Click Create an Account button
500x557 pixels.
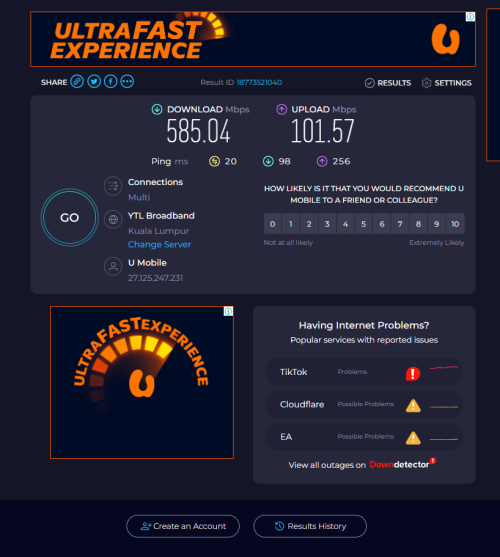point(183,526)
